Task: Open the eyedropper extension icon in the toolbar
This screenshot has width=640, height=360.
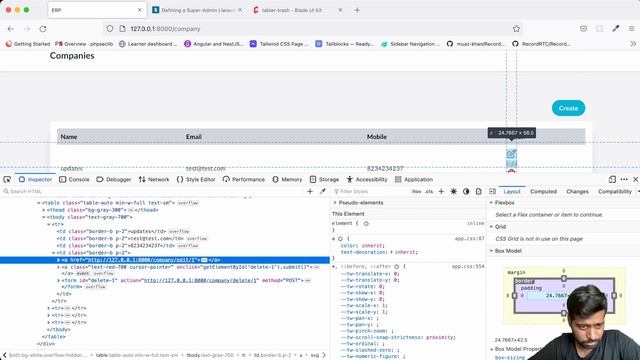Action: 616,29
